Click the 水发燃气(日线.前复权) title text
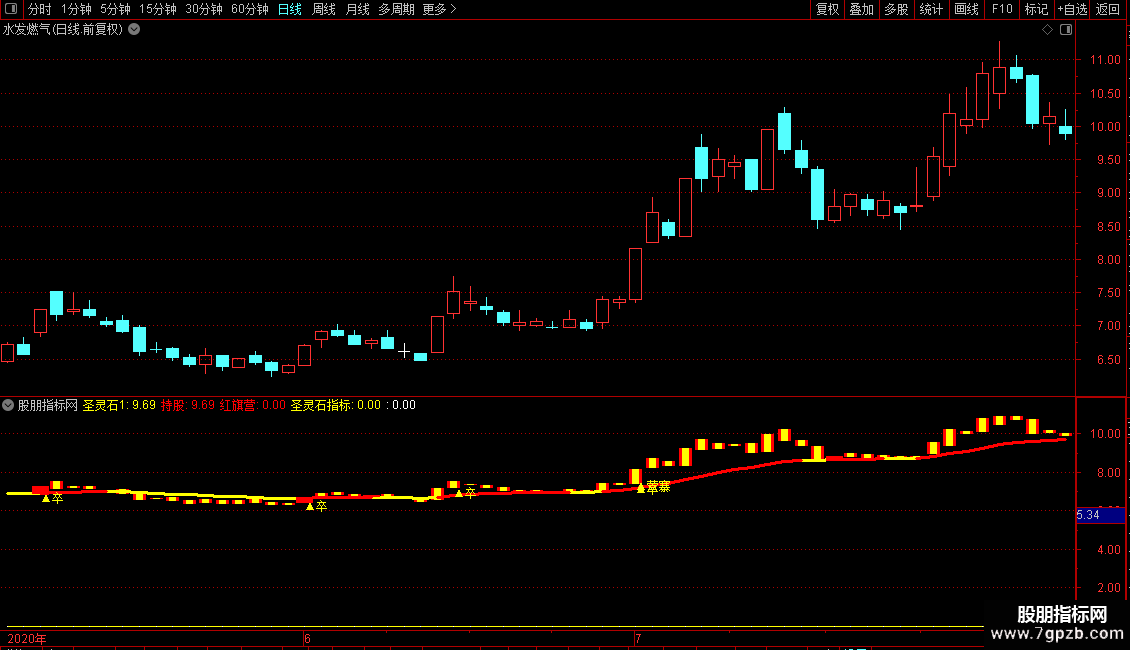1130x650 pixels. pyautogui.click(x=63, y=30)
